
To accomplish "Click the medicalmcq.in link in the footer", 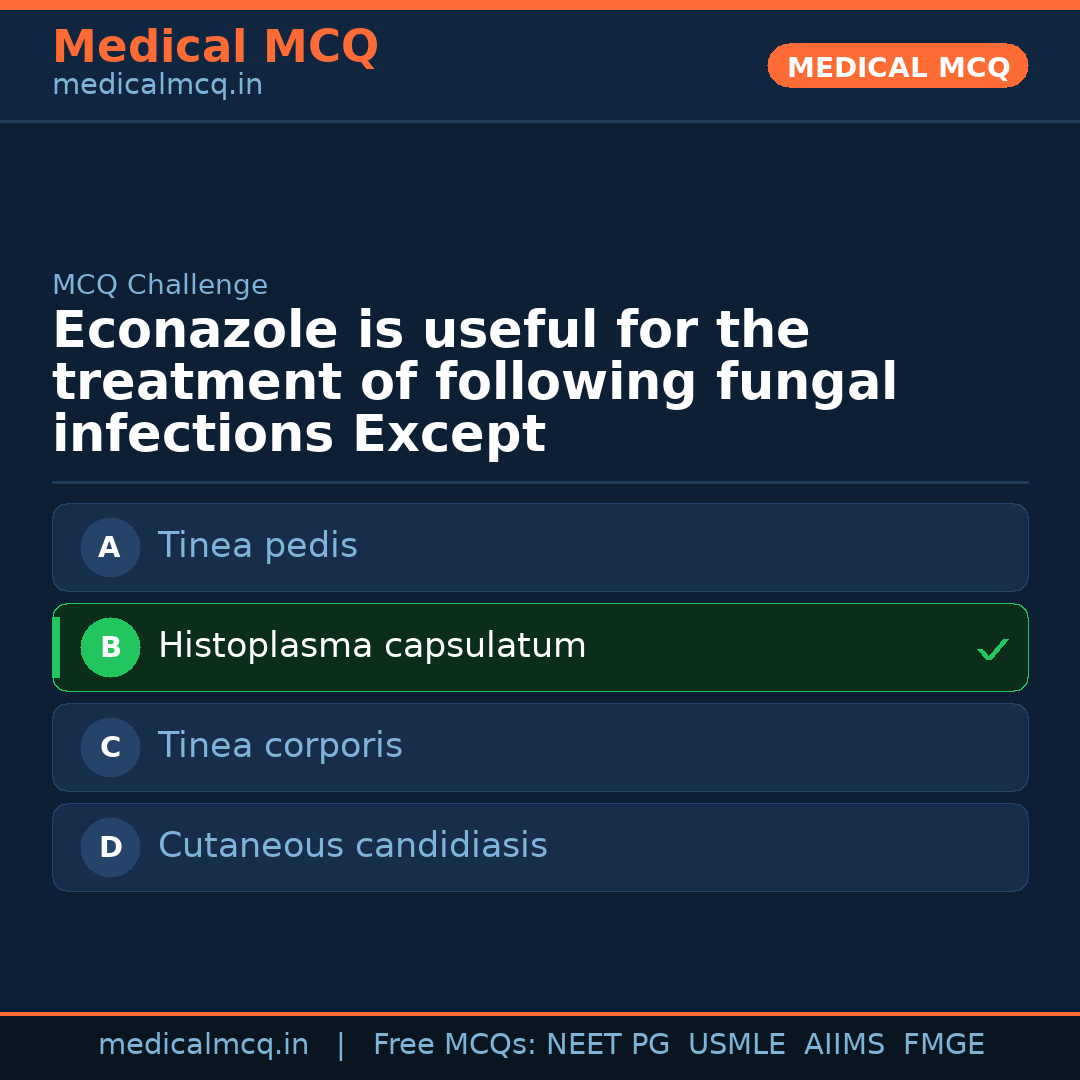I will [203, 1044].
